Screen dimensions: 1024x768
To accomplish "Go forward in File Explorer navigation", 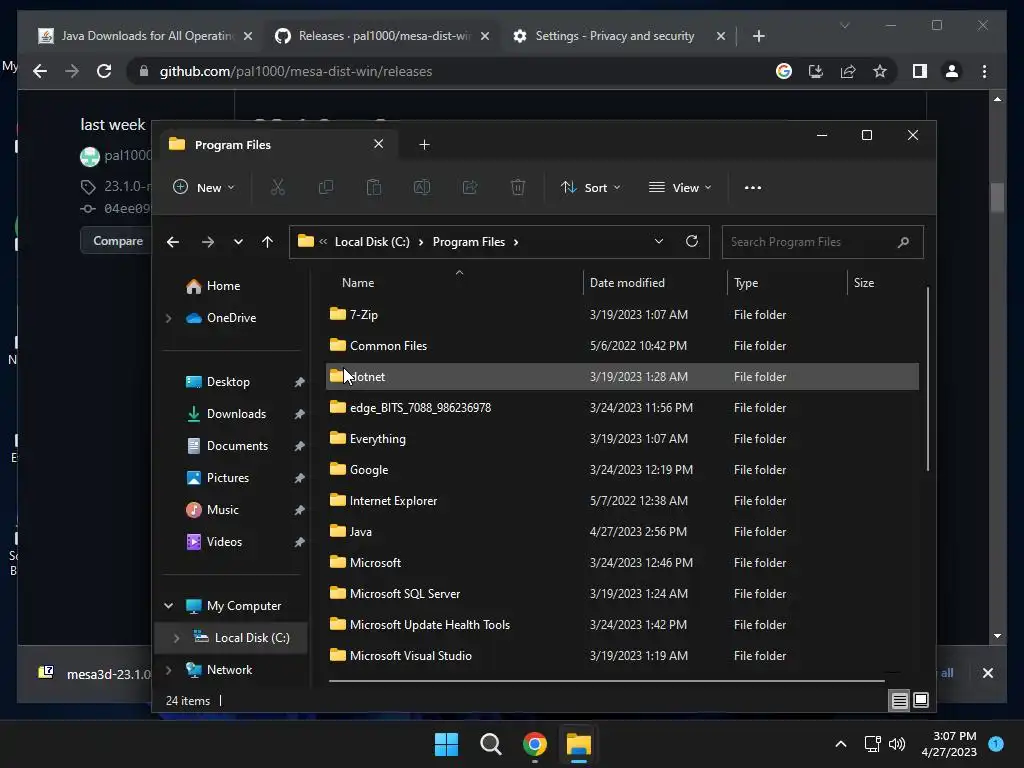I will tap(208, 242).
